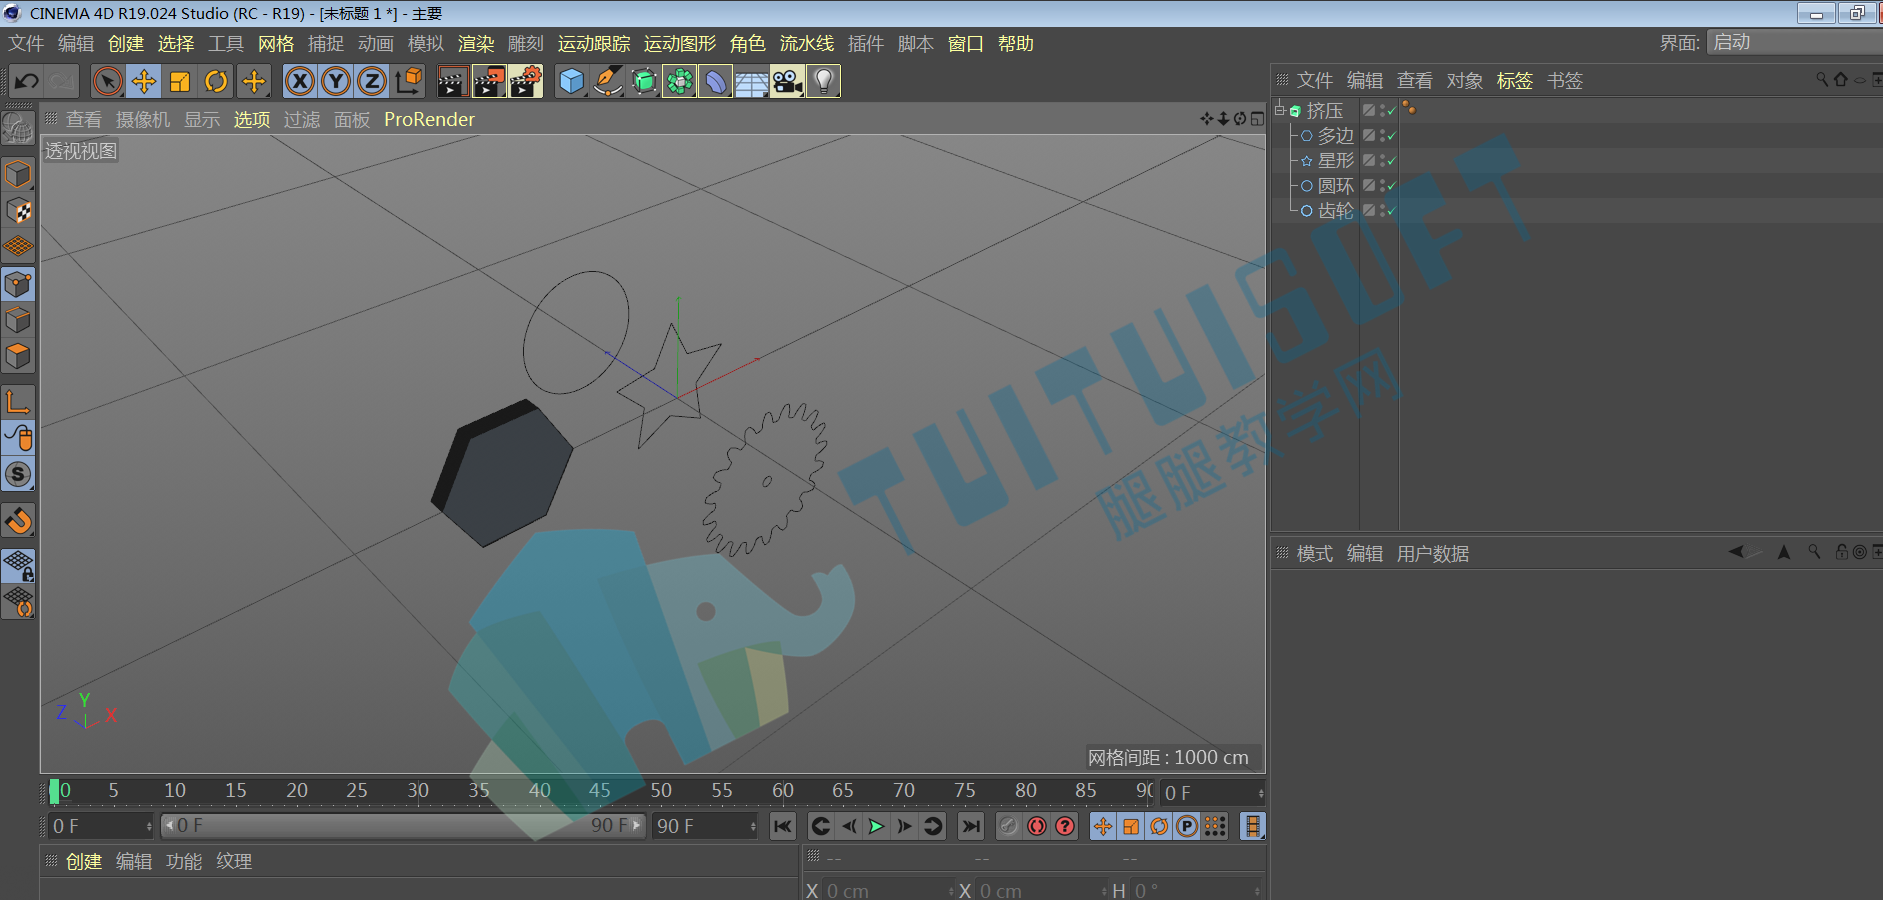Click frame 45 on the timeline ruler
Viewport: 1883px width, 900px height.
point(600,790)
